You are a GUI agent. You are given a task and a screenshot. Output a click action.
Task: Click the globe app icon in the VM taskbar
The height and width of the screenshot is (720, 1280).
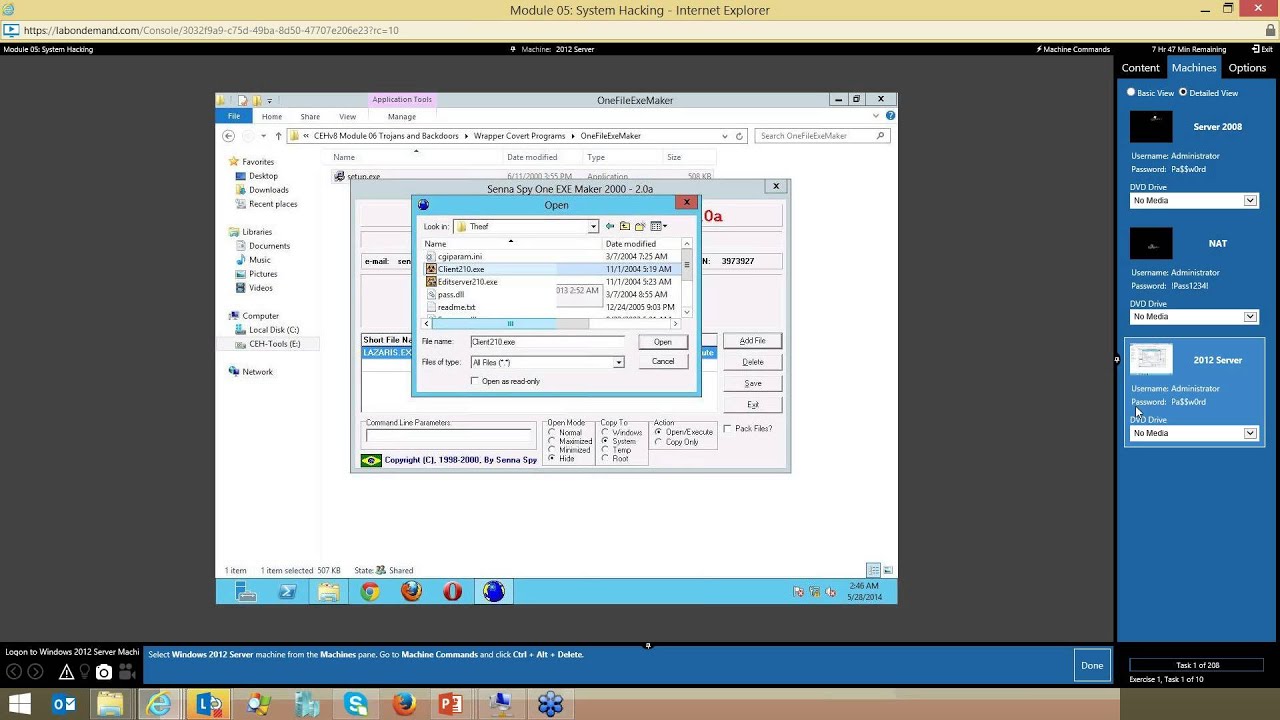click(x=493, y=592)
